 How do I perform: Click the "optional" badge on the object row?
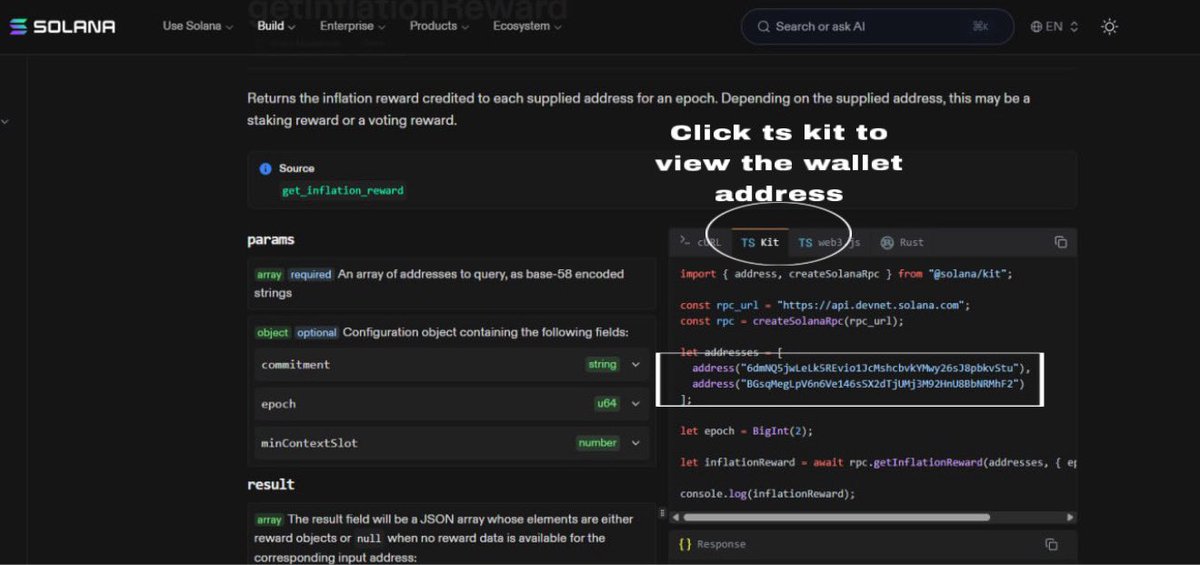click(x=316, y=332)
